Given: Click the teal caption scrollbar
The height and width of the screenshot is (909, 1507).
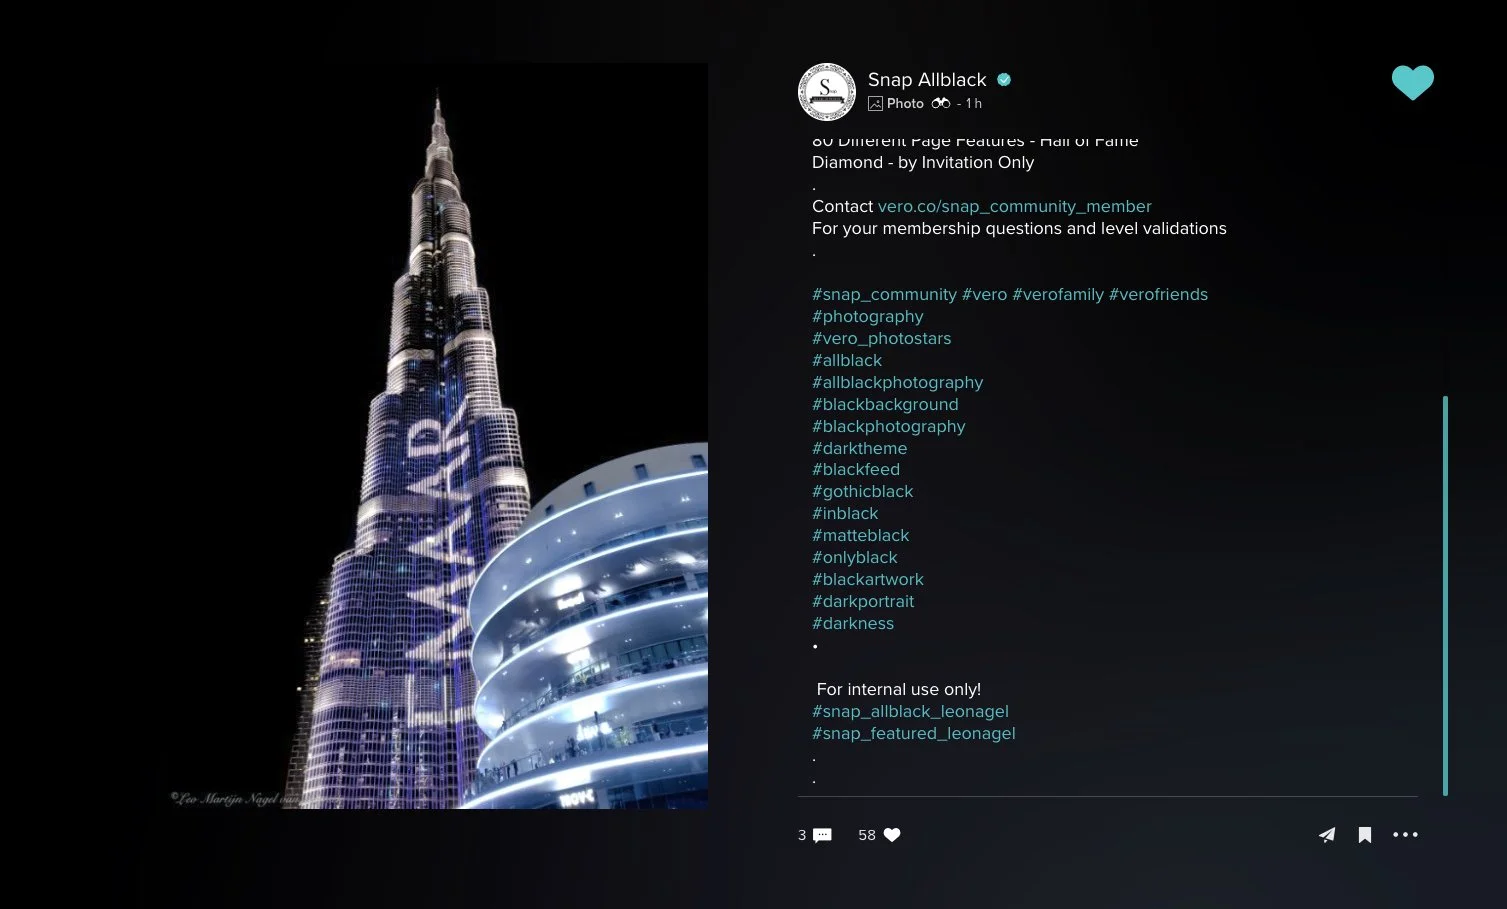Looking at the screenshot, I should click(1445, 596).
